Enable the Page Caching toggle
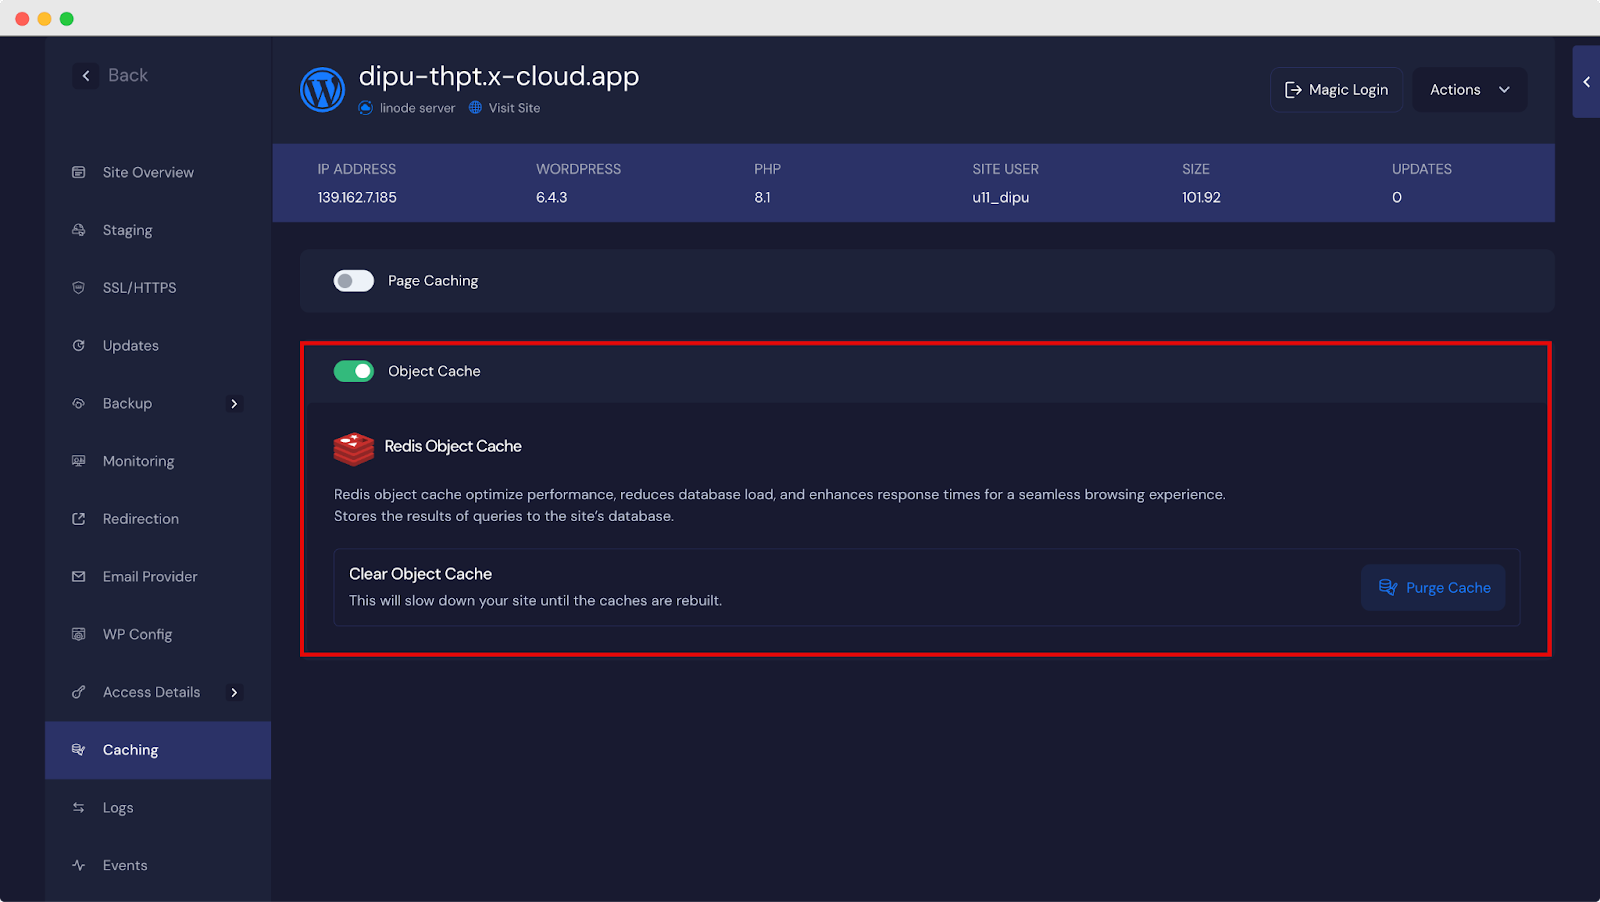The image size is (1600, 902). point(354,281)
